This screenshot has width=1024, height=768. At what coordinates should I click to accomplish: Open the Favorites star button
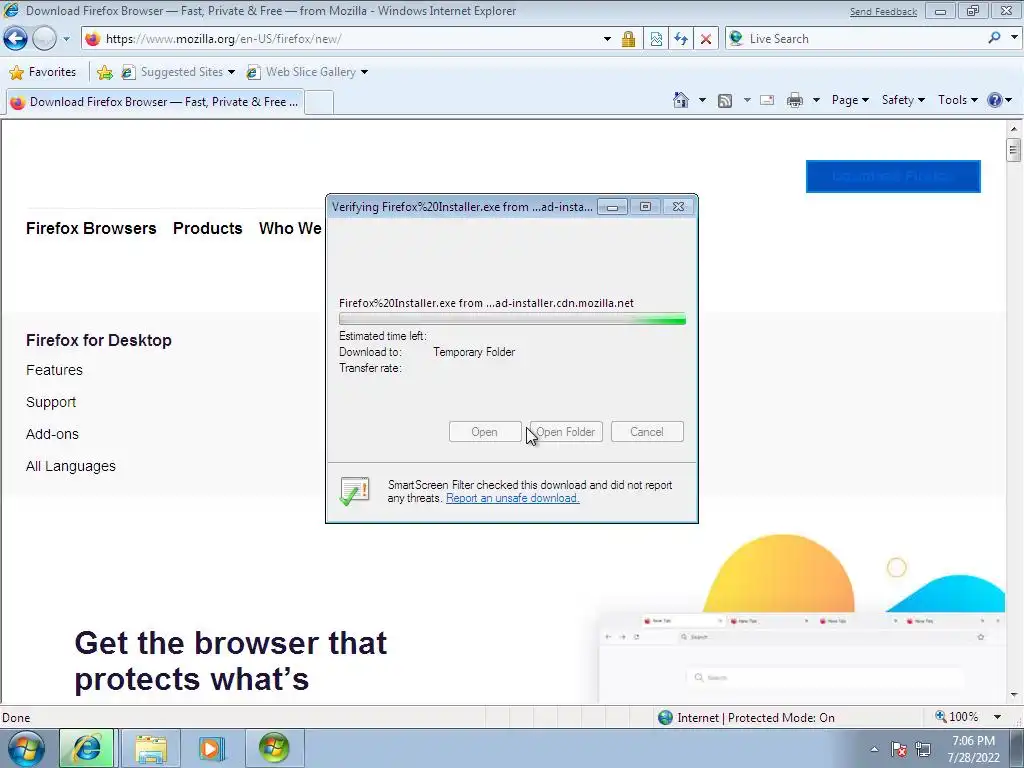(43, 72)
